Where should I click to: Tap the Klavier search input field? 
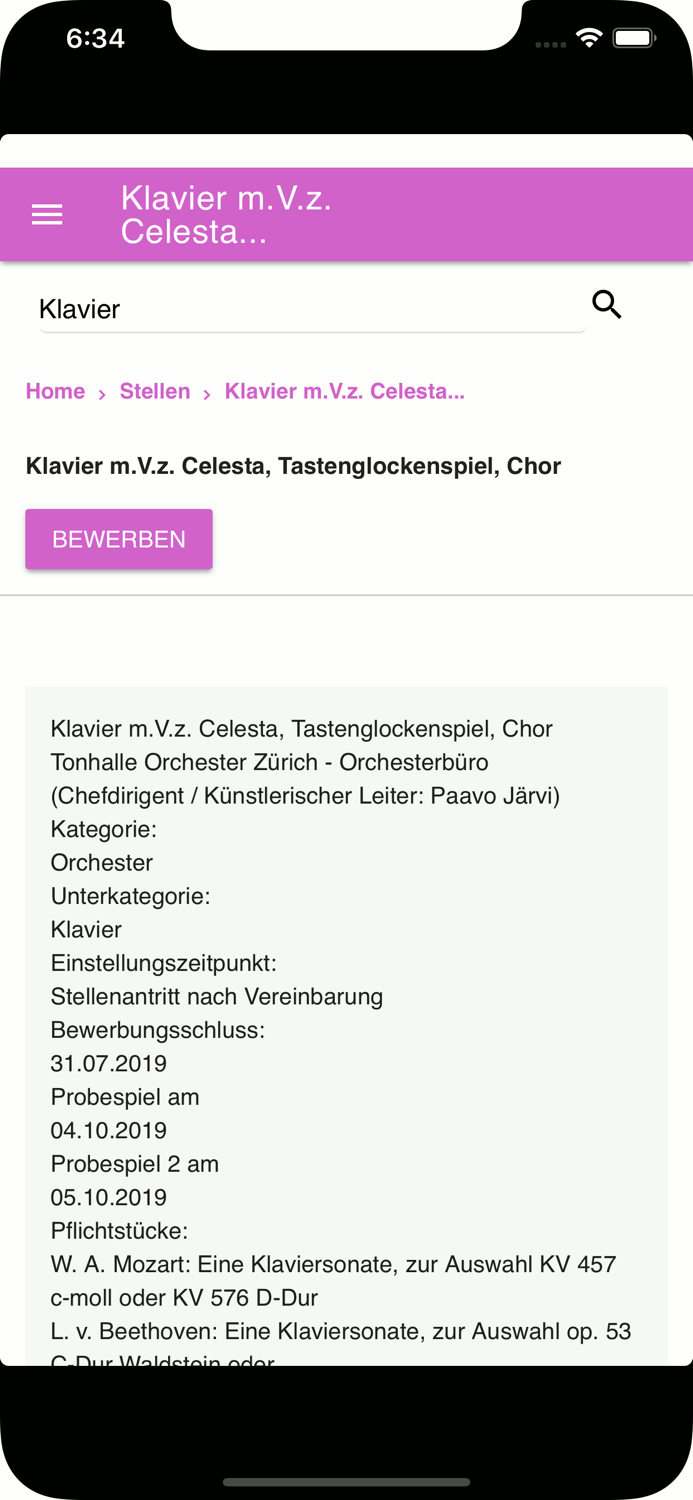[x=300, y=308]
